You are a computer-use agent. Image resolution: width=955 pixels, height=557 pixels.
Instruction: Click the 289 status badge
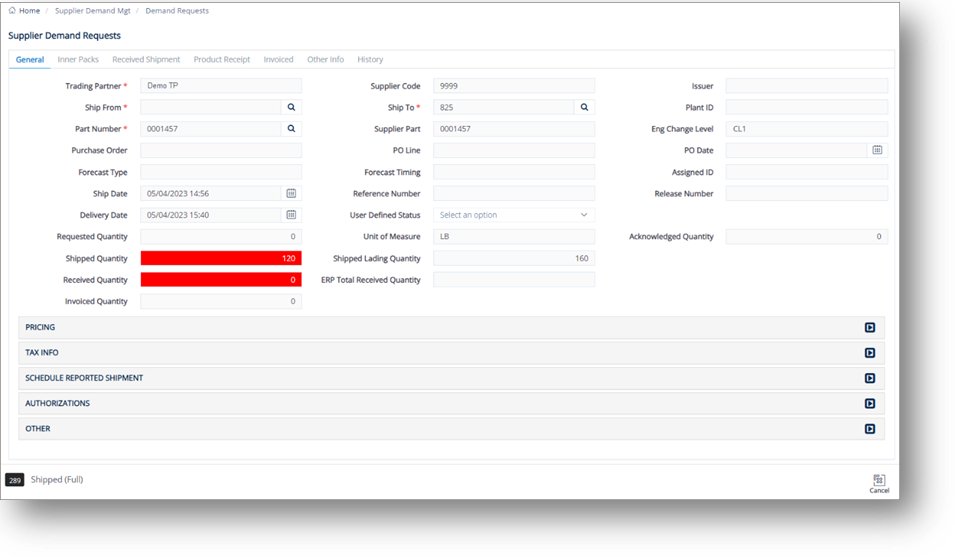15,480
